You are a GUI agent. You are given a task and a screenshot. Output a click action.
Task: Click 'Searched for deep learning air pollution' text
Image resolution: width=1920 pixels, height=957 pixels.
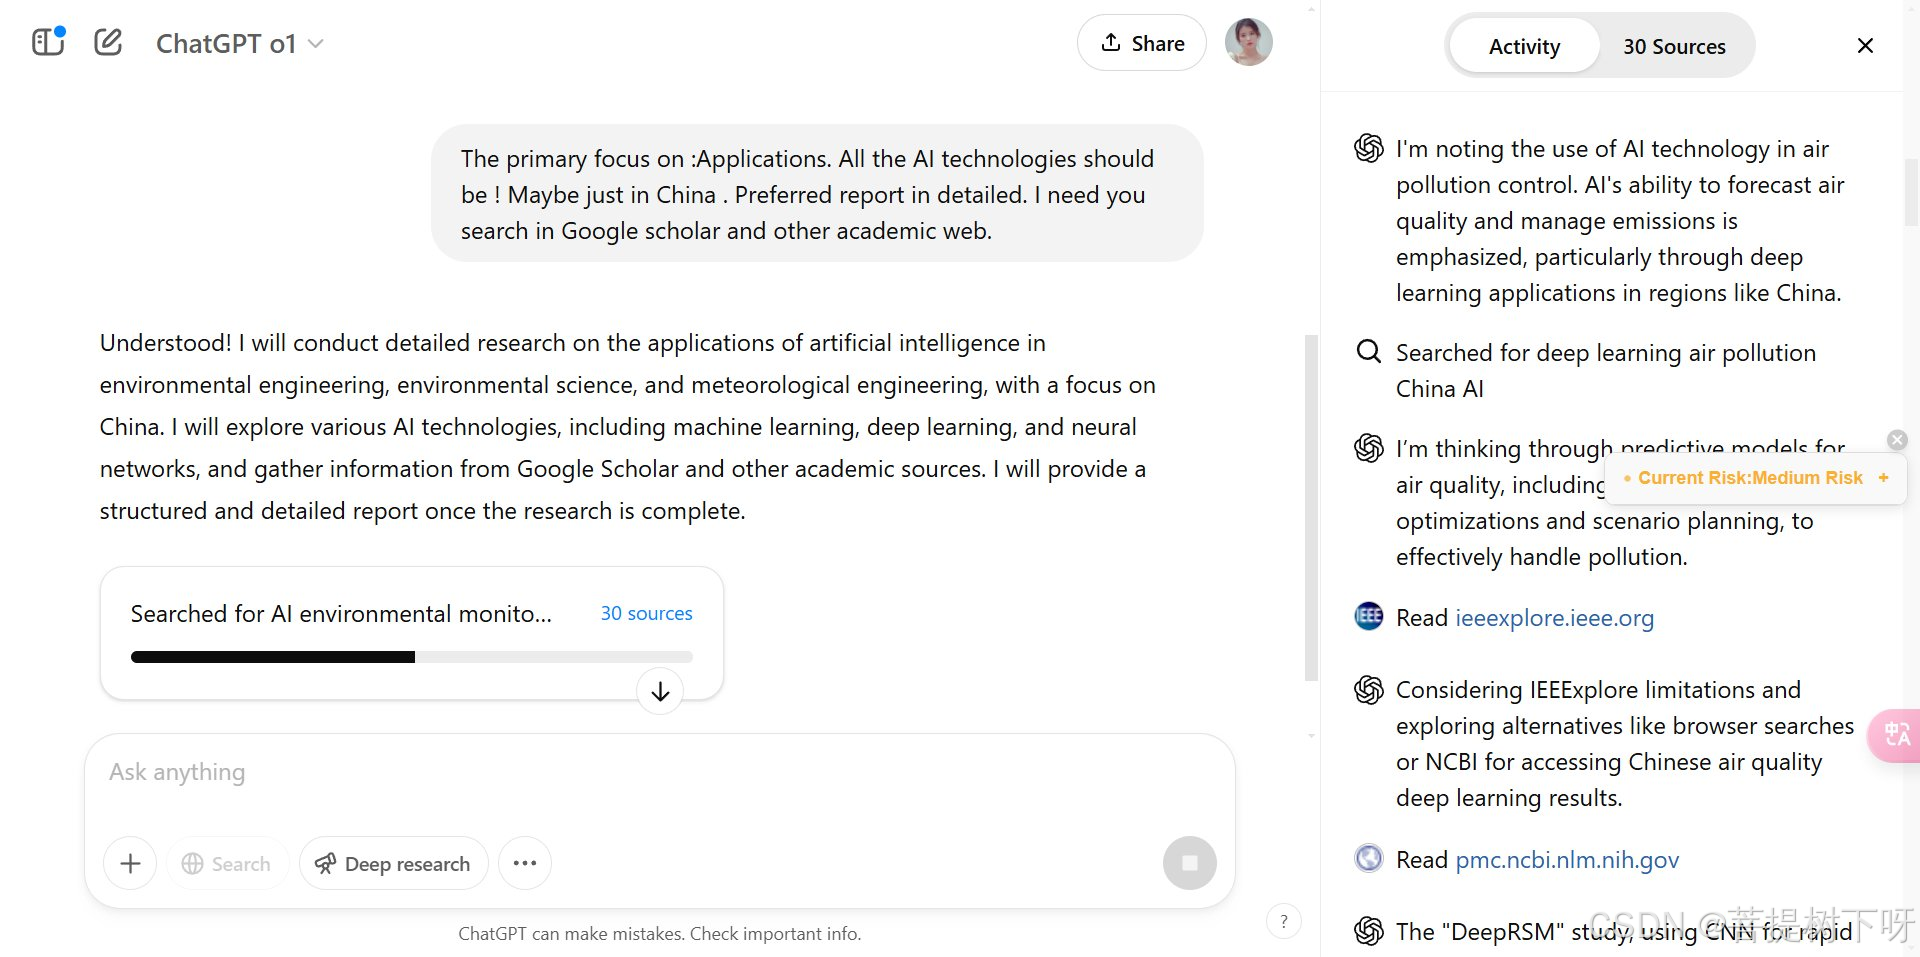tap(1605, 370)
